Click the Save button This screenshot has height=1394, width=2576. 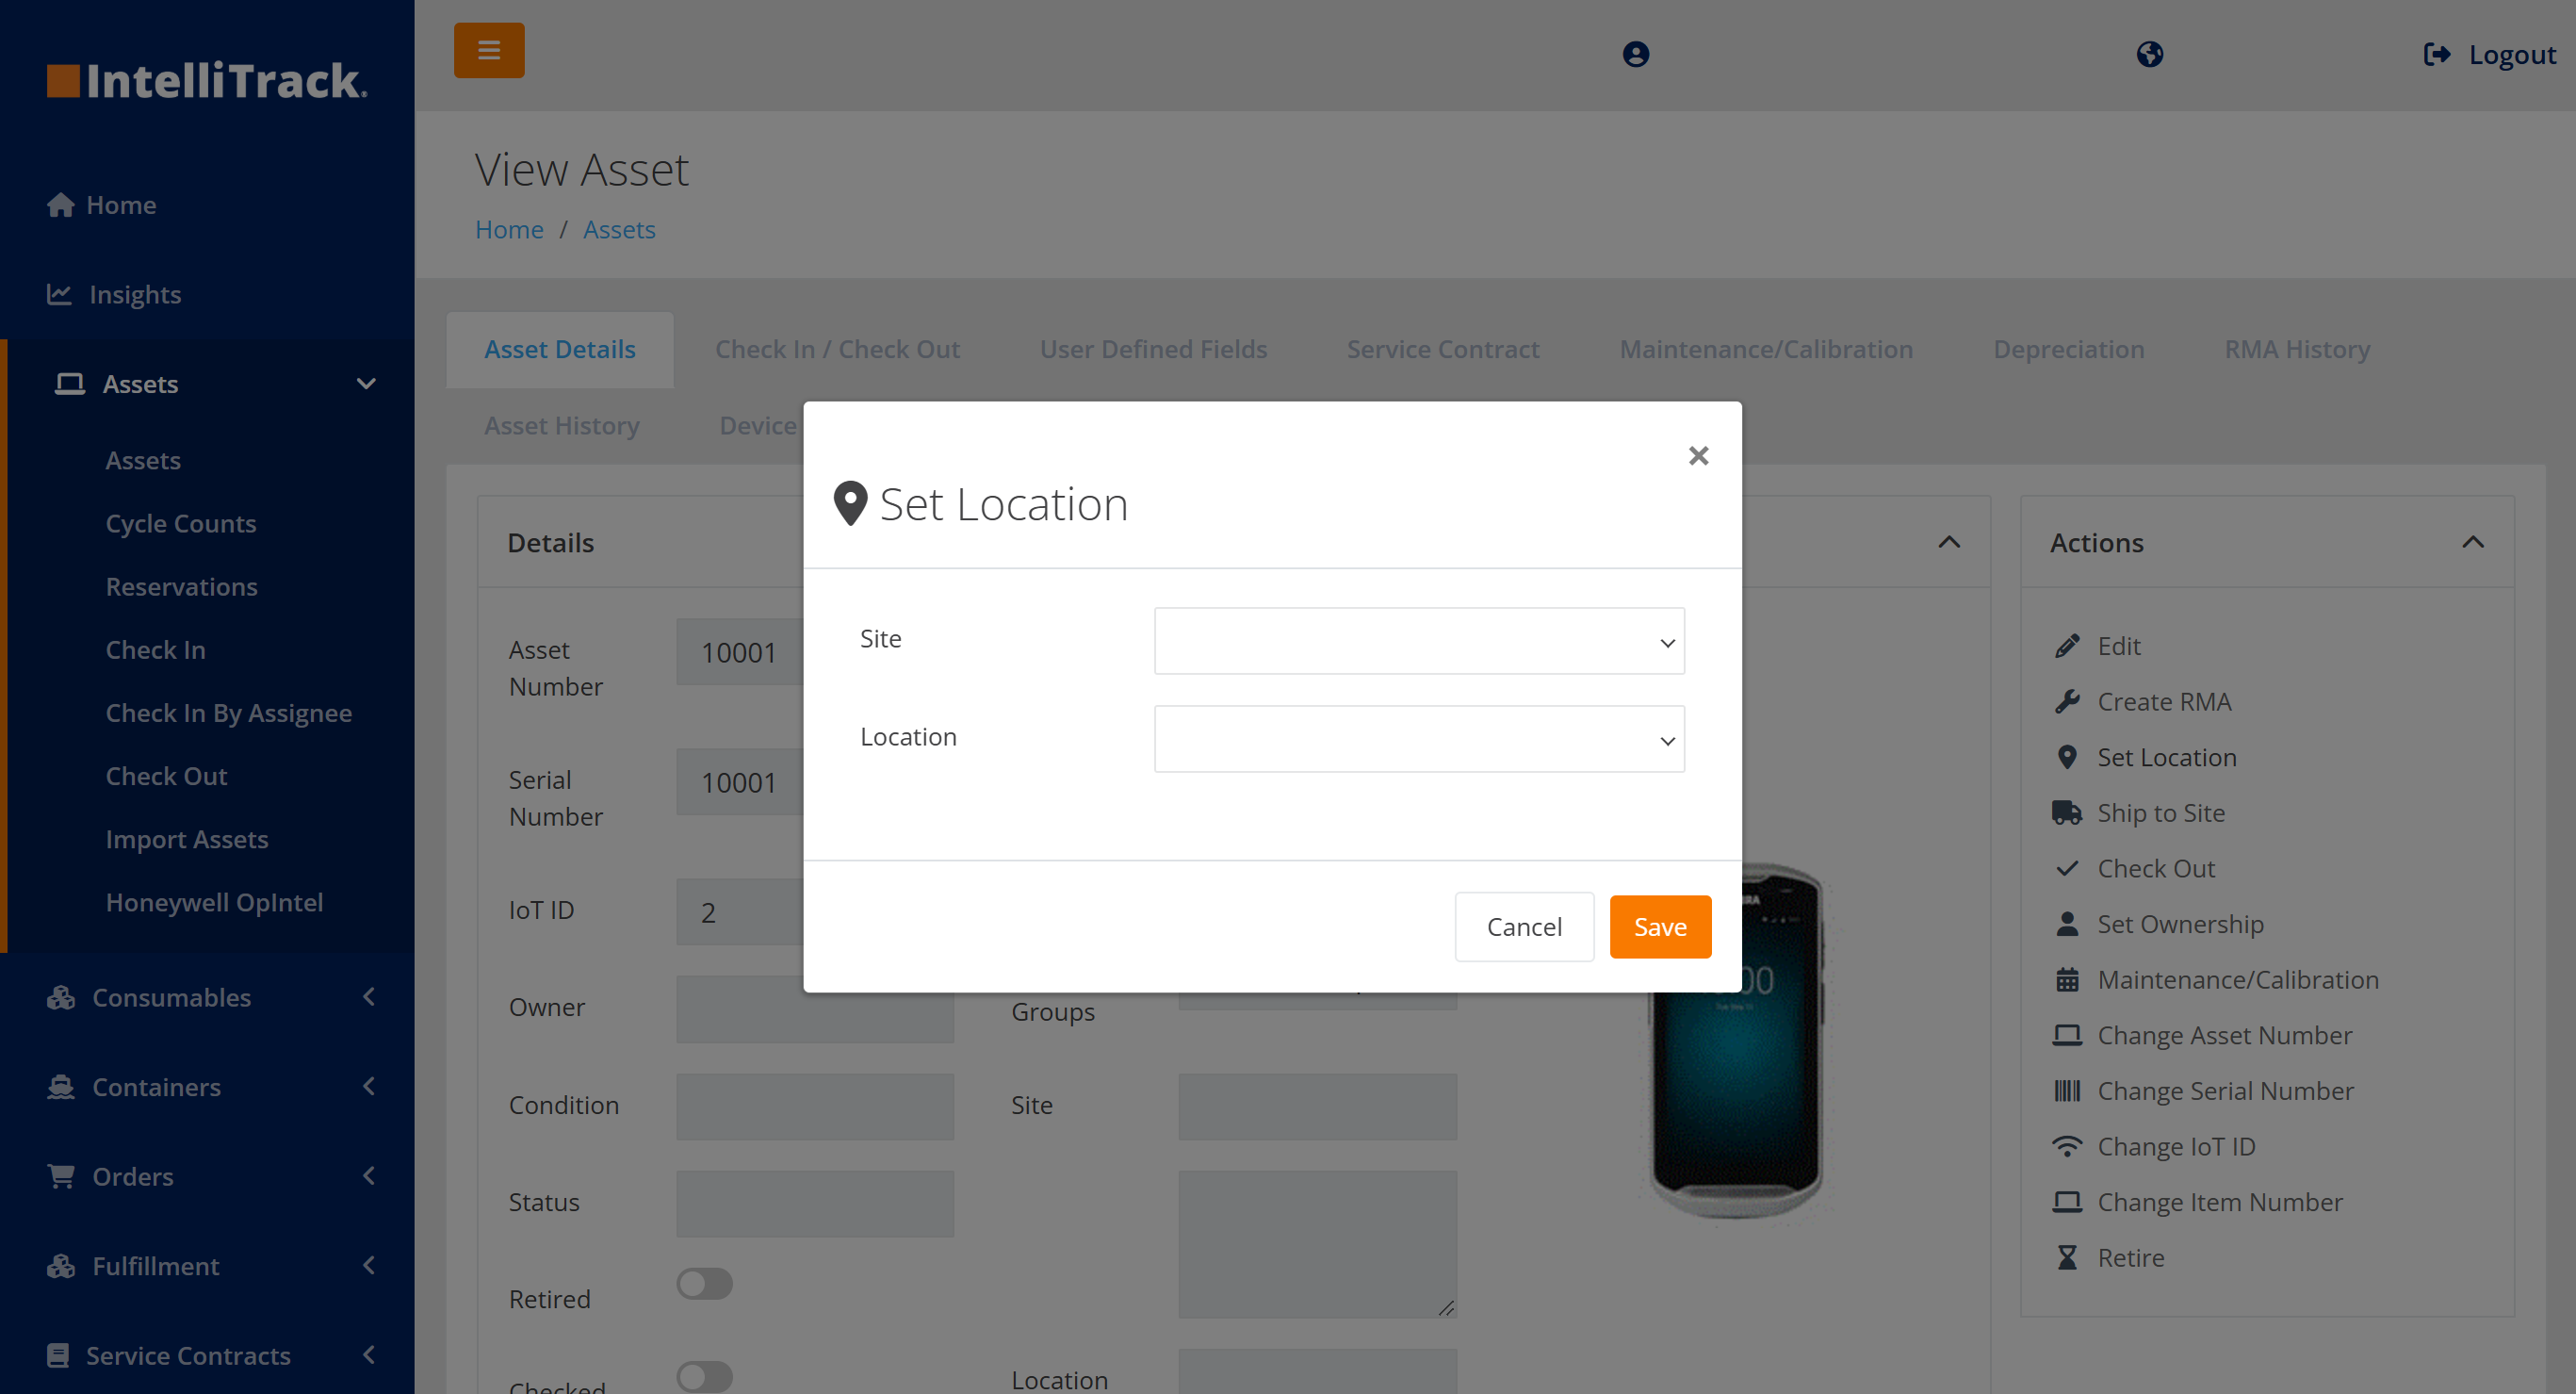tap(1659, 927)
